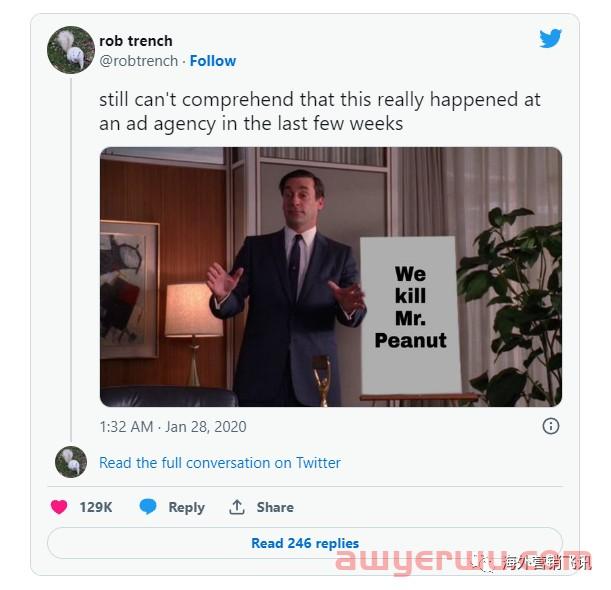
Task: Click the "Share" text label
Action: pos(275,507)
